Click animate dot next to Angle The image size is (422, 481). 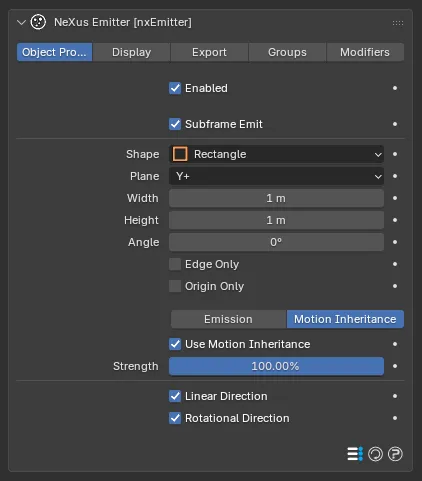point(395,242)
